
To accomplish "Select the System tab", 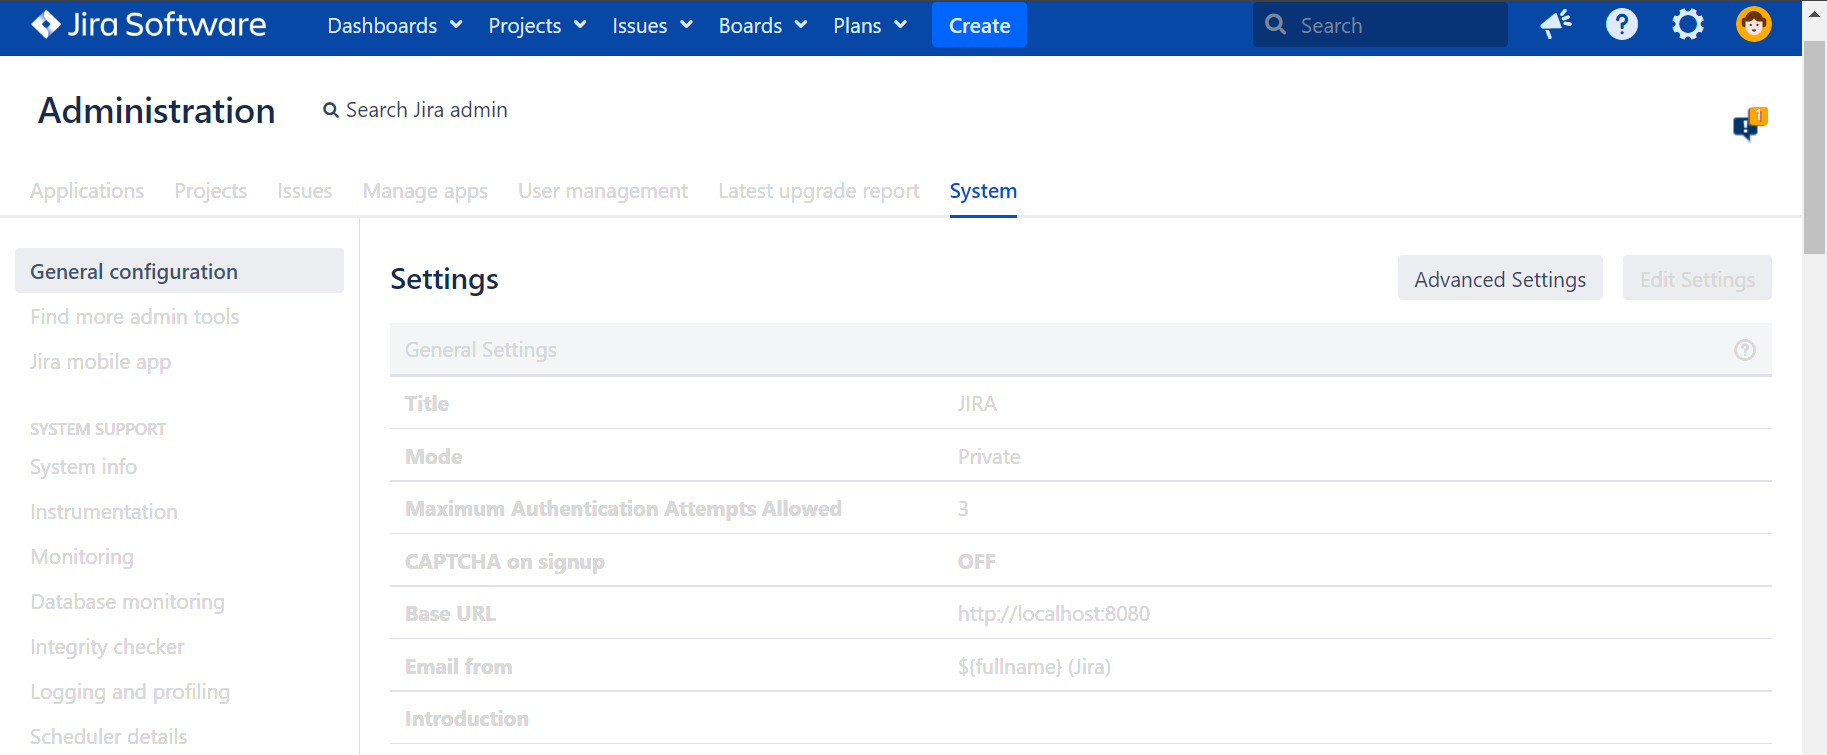I will pos(983,191).
